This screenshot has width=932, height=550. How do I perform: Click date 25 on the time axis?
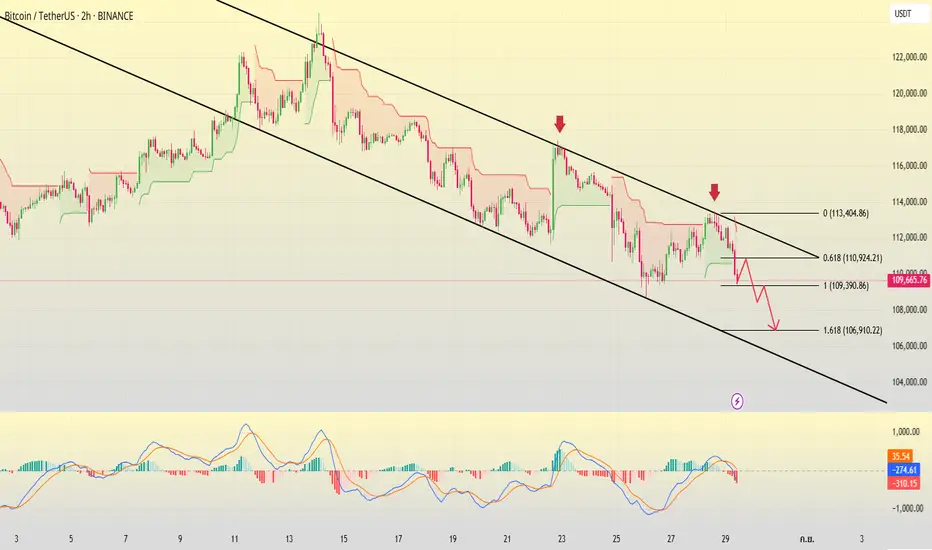616,539
